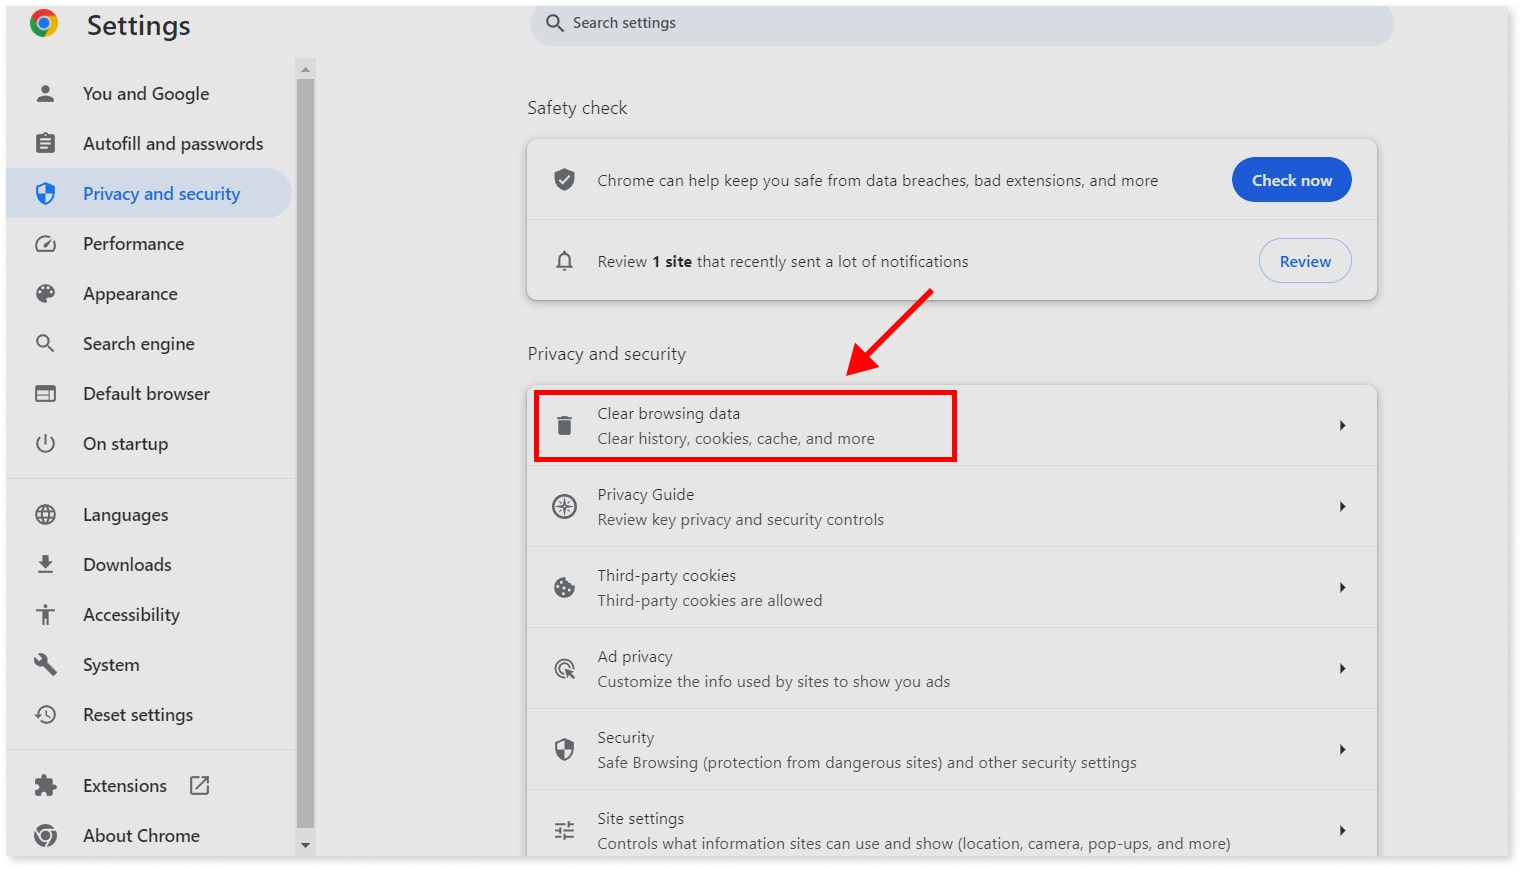Click the Check now button
This screenshot has height=870, width=1522.
pyautogui.click(x=1291, y=180)
